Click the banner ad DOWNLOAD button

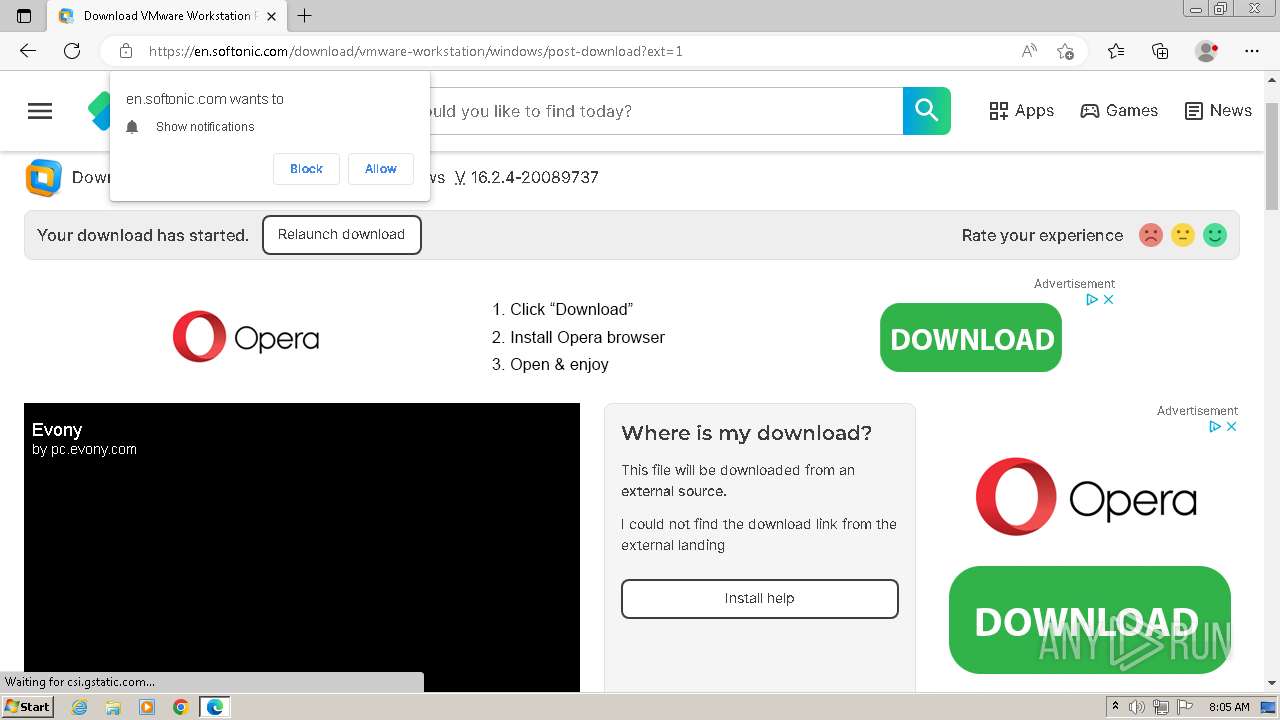coord(971,338)
